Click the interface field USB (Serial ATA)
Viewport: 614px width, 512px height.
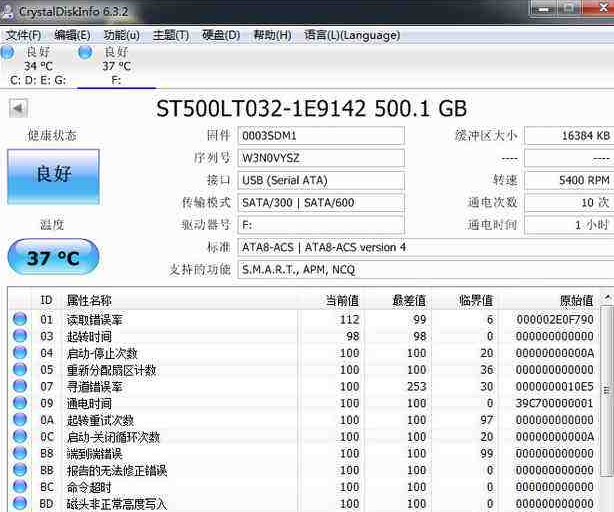click(x=321, y=180)
